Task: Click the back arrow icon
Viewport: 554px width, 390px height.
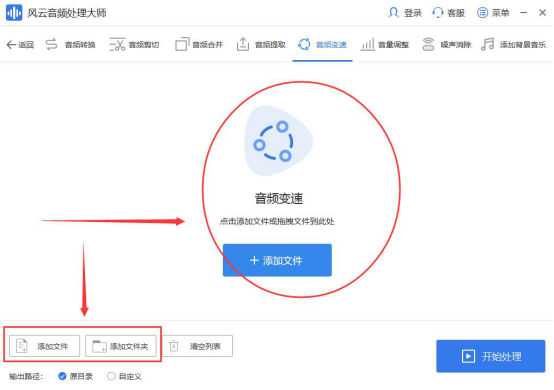Action: [x=11, y=45]
